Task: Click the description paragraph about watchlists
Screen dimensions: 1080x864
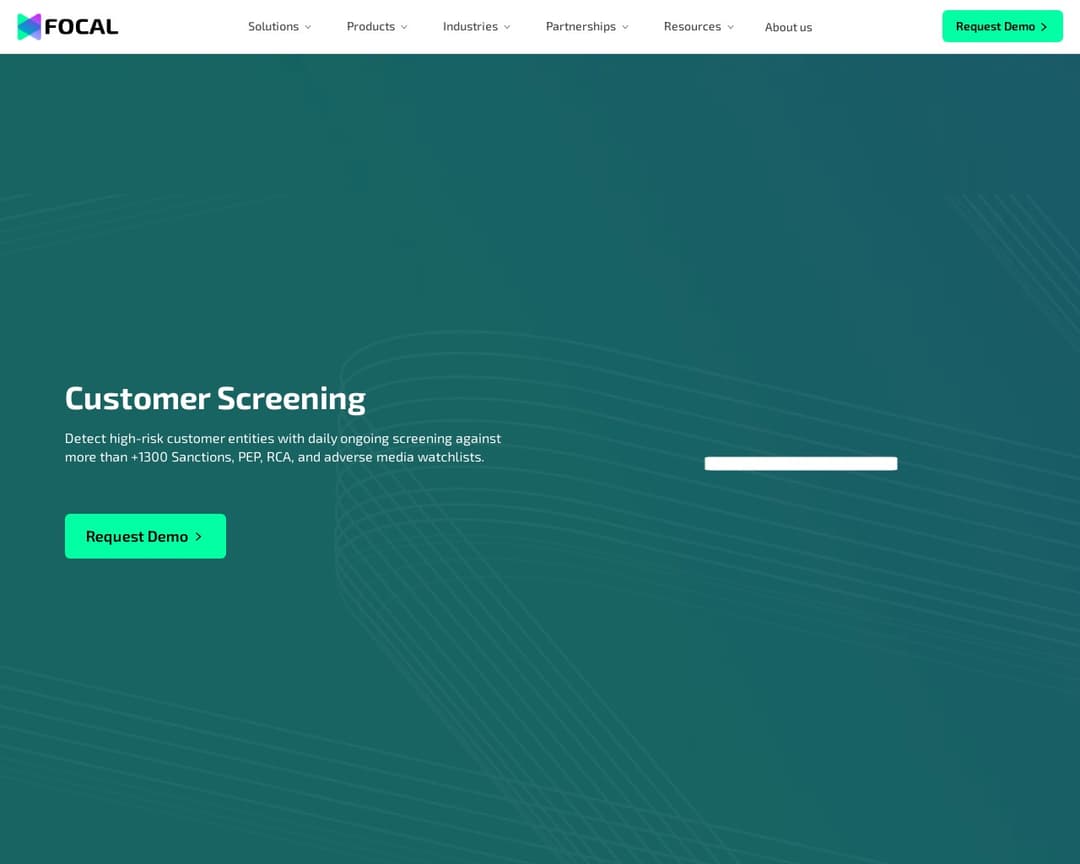Action: tap(283, 447)
